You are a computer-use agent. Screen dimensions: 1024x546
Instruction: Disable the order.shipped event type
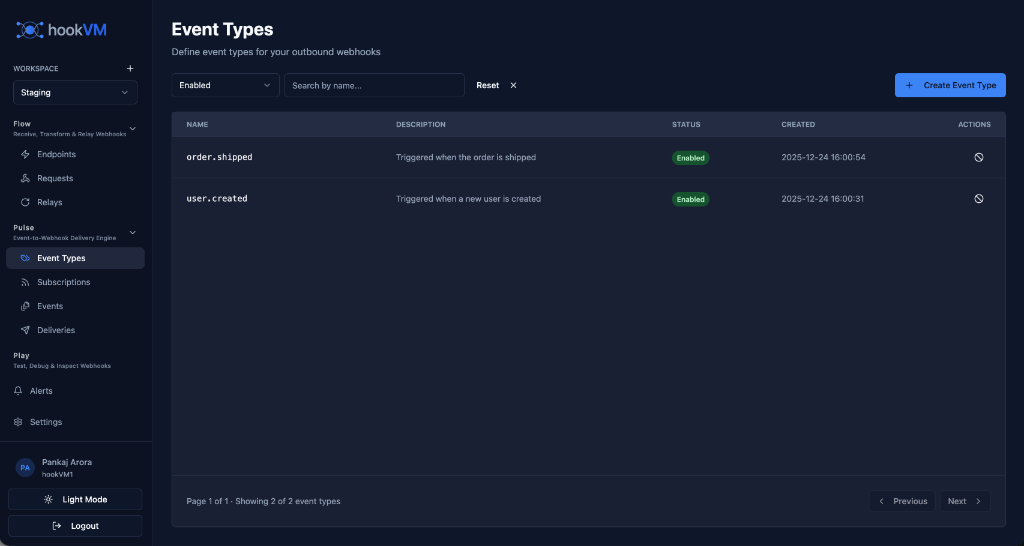978,158
